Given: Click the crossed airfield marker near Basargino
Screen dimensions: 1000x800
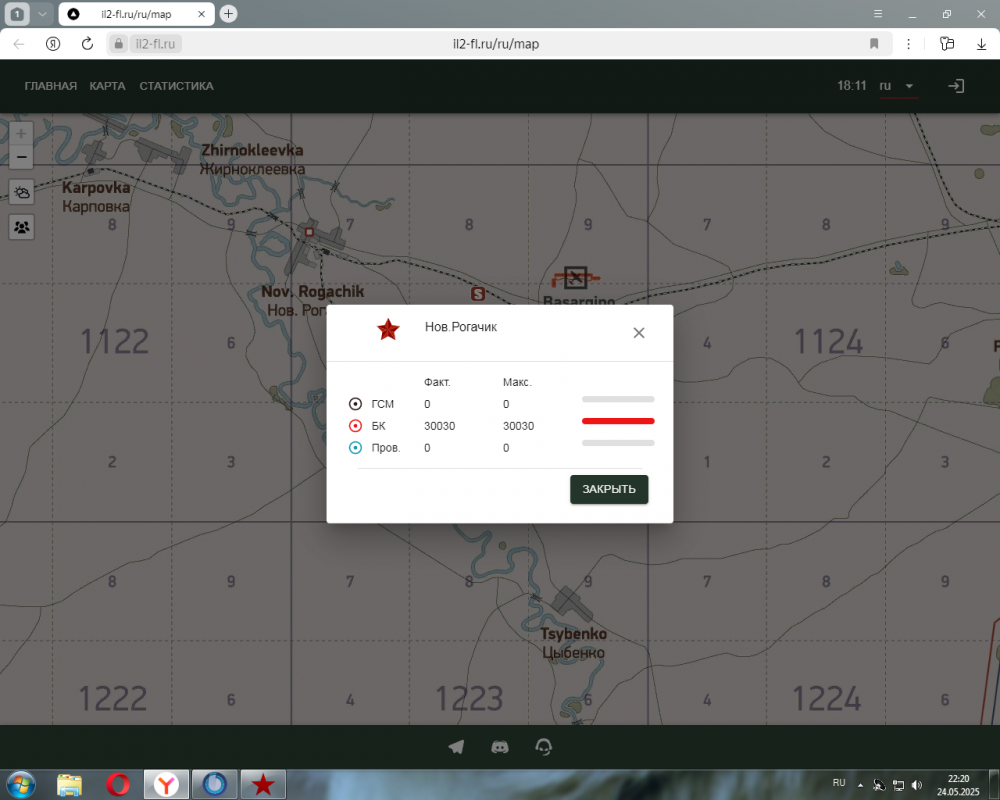Looking at the screenshot, I should [x=575, y=278].
